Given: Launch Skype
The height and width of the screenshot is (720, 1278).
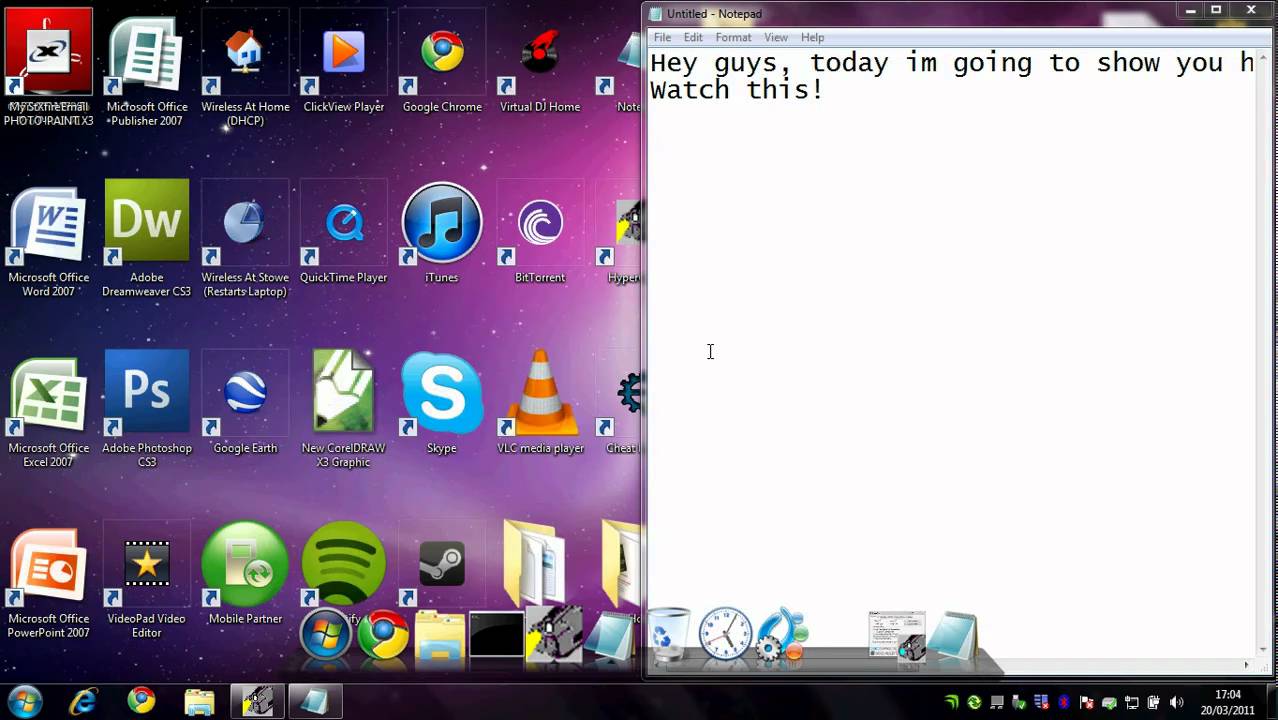Looking at the screenshot, I should click(x=441, y=392).
